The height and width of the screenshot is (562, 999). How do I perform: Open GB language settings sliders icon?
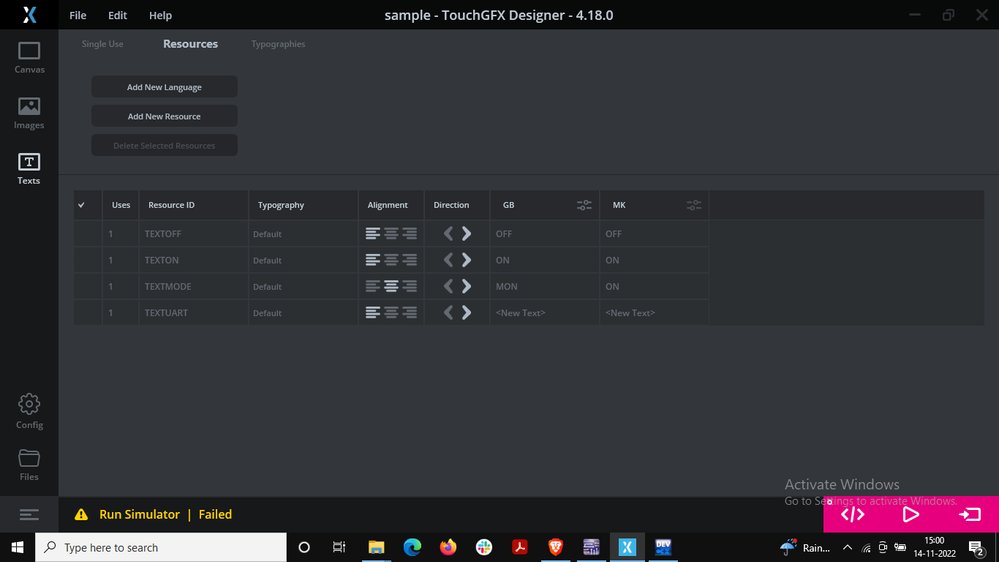(x=584, y=205)
